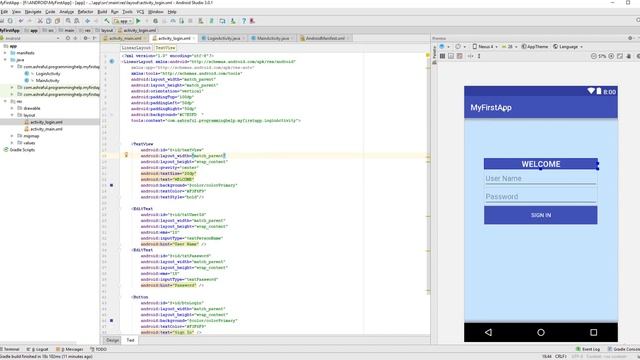The height and width of the screenshot is (360, 640).
Task: Collapse the java folder
Action: tap(5, 60)
